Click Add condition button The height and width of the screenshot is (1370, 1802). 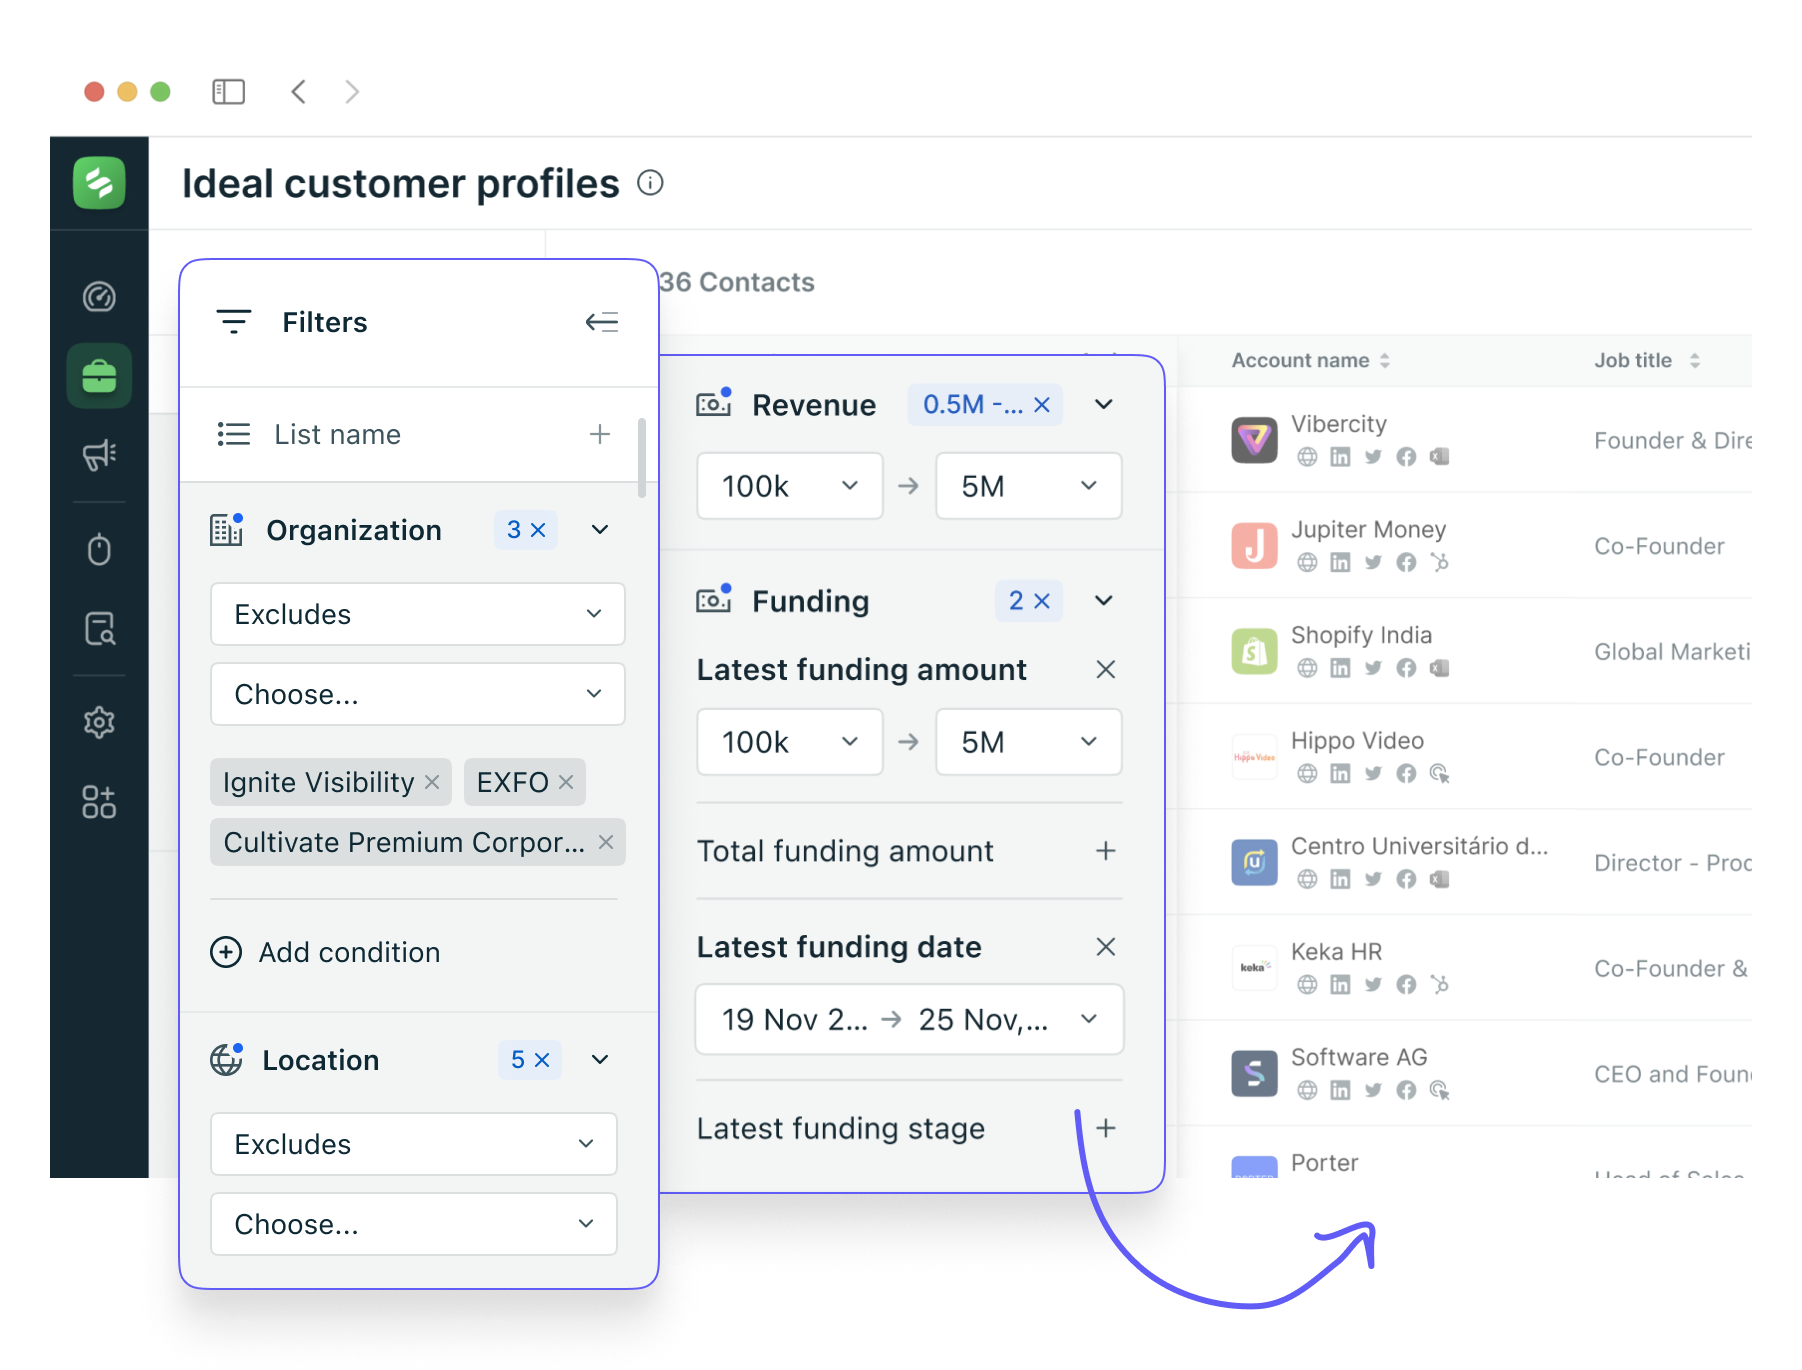(326, 952)
